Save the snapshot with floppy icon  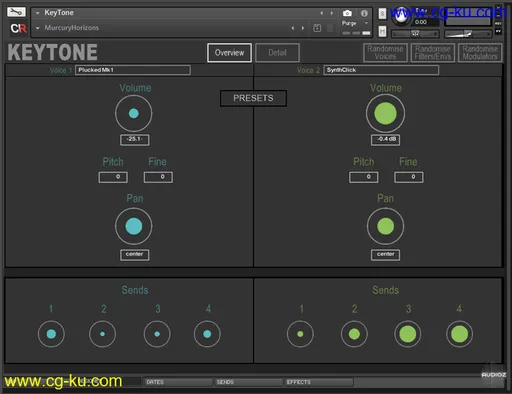click(x=317, y=28)
